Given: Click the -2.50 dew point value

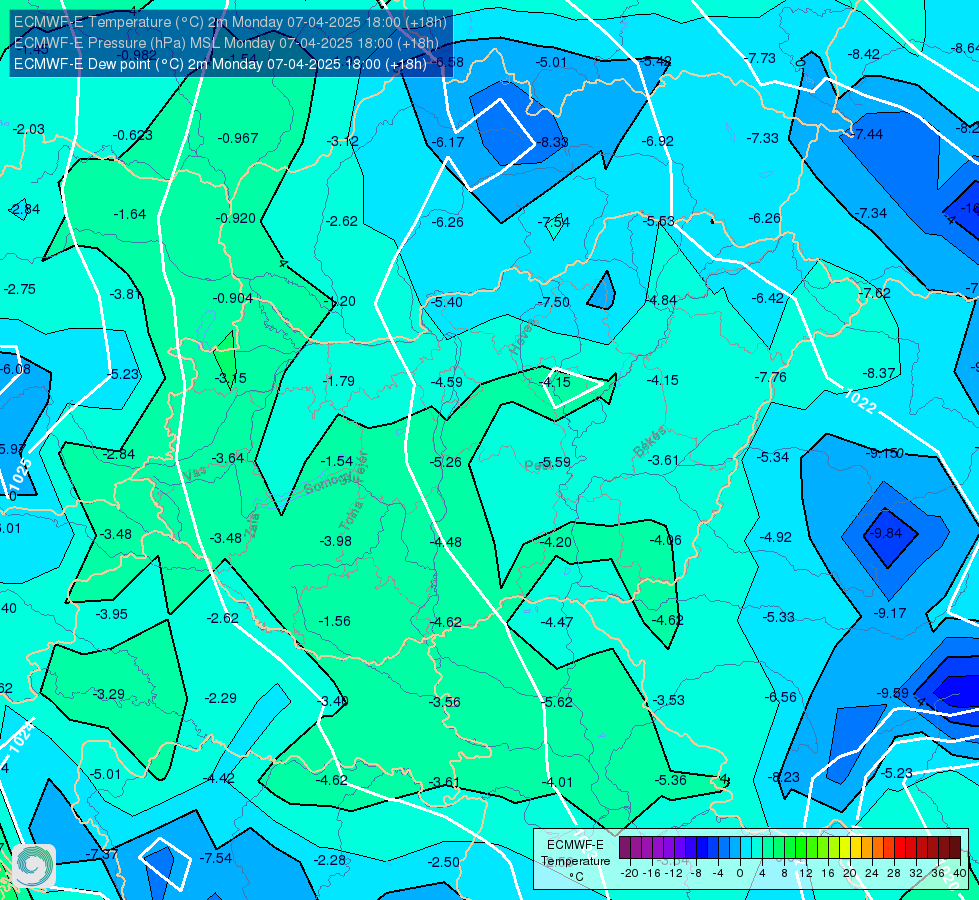Looking at the screenshot, I should click(443, 862).
